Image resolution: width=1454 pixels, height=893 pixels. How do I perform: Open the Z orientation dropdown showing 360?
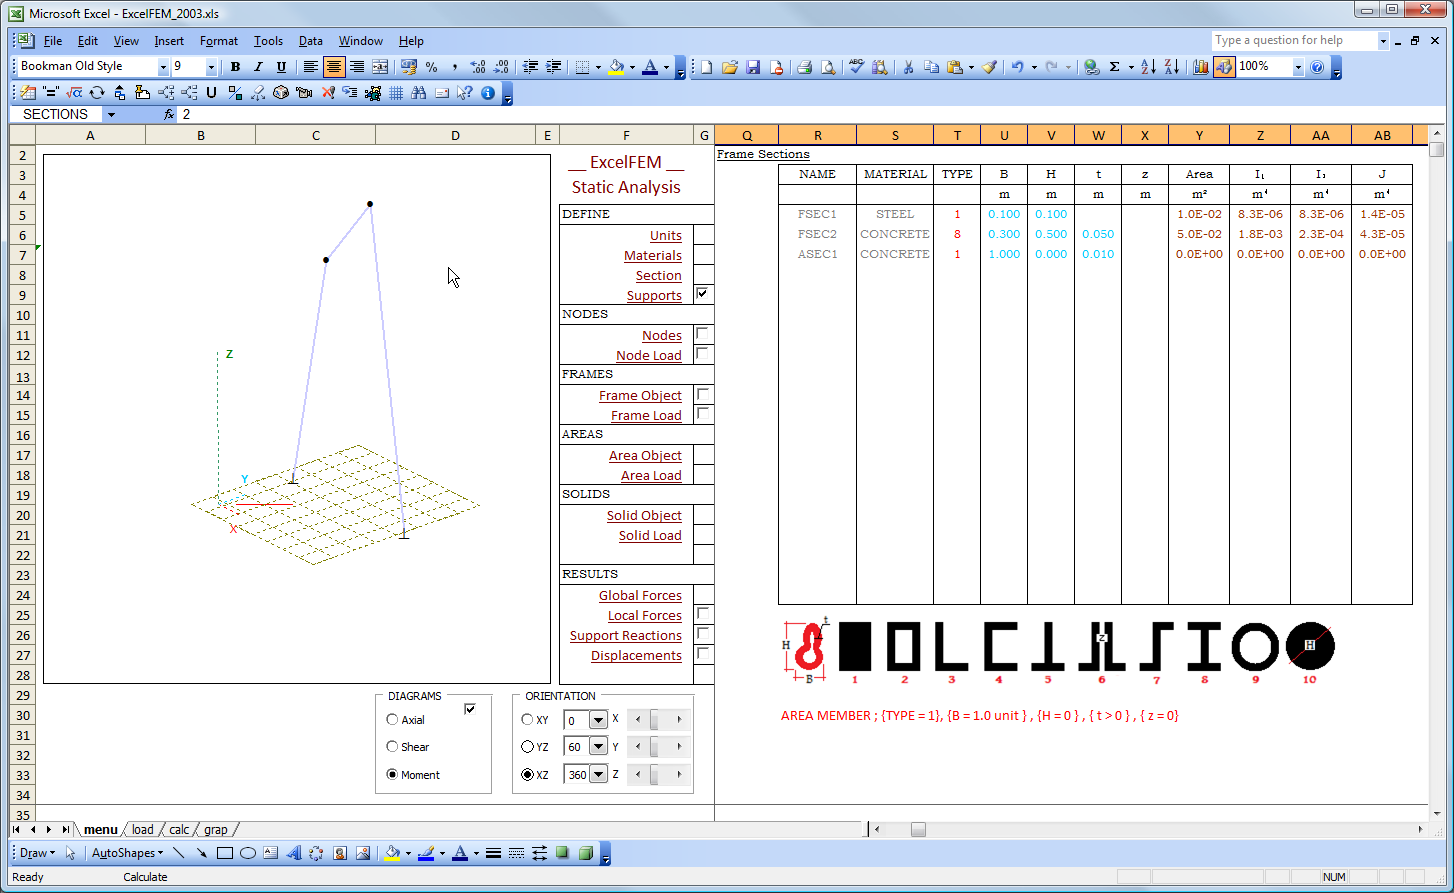pyautogui.click(x=598, y=774)
